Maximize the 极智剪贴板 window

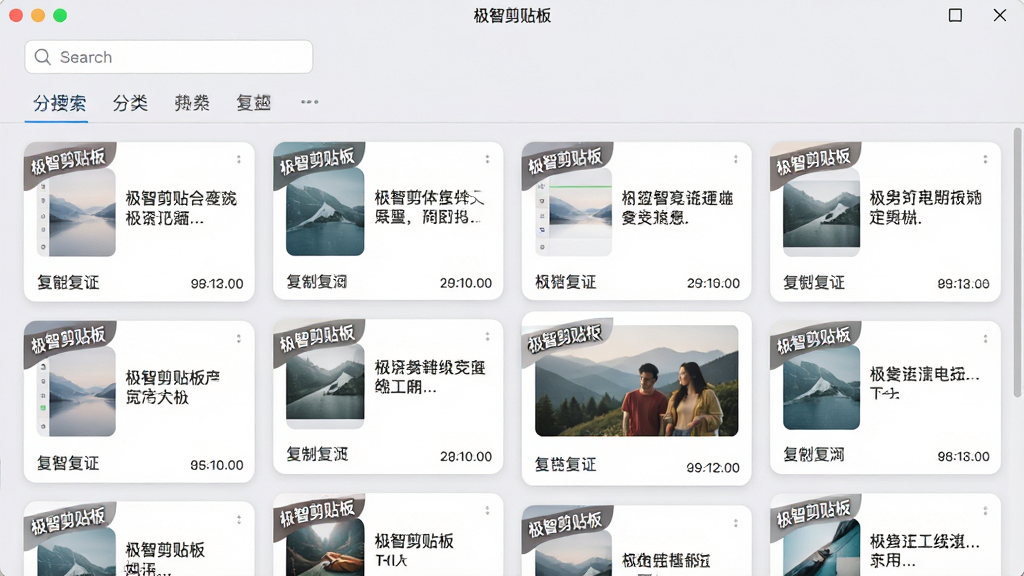point(955,15)
